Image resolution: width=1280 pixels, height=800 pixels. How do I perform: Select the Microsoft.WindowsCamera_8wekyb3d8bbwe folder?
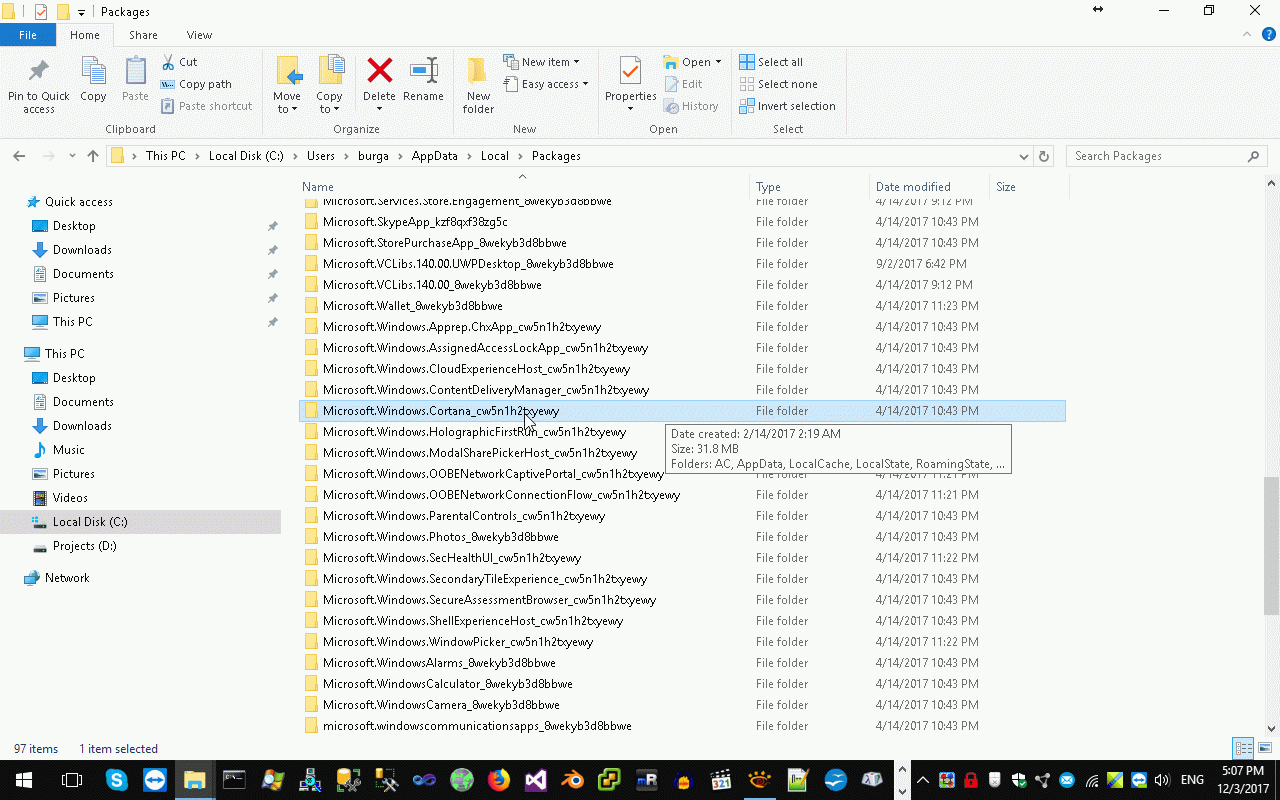(441, 705)
